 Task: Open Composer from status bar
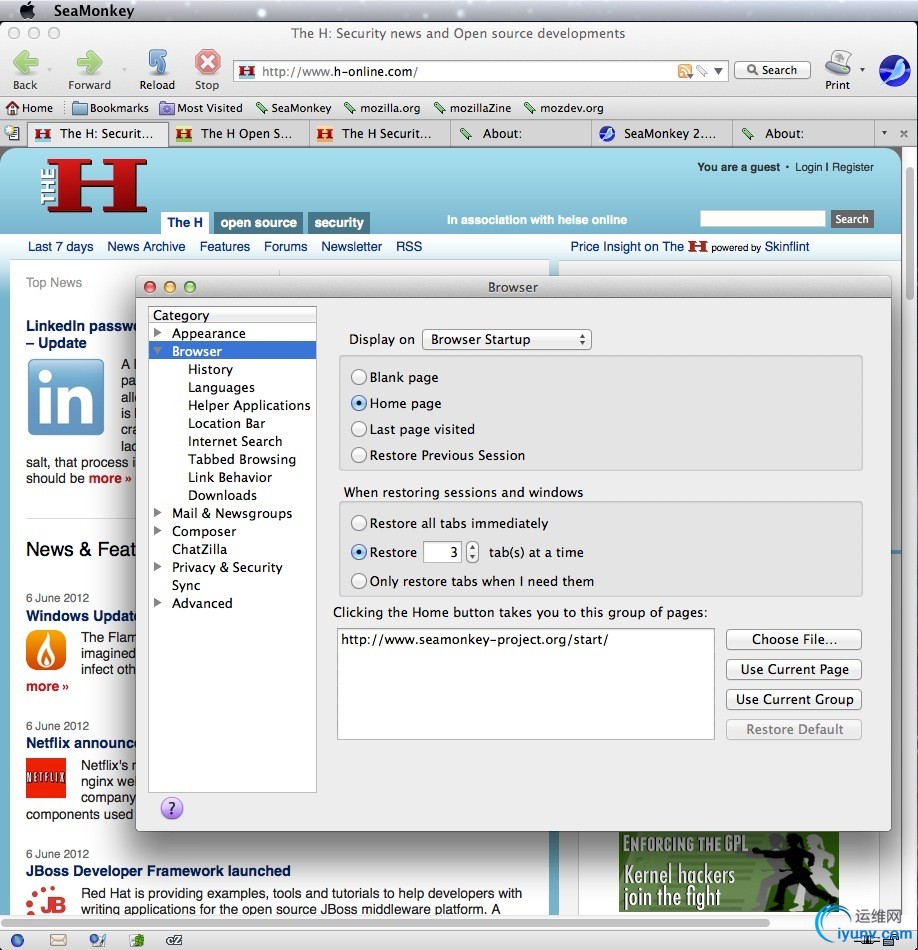pos(98,940)
